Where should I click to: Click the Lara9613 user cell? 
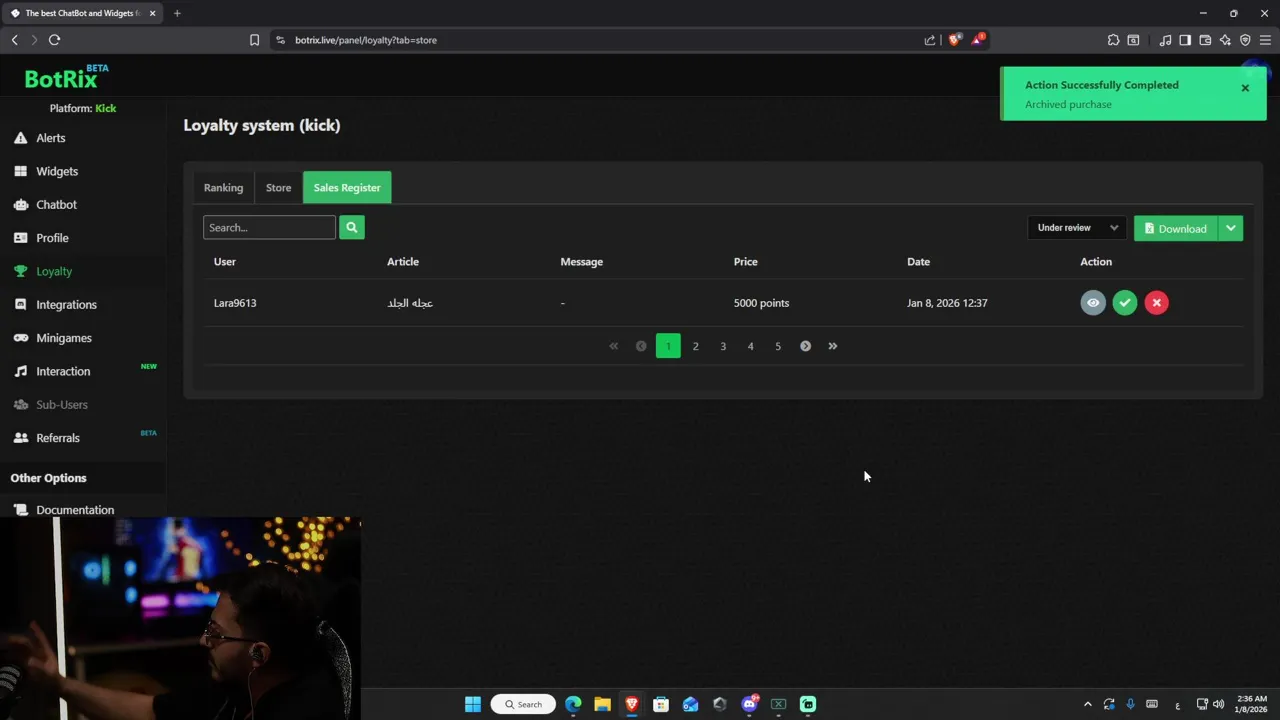point(235,303)
